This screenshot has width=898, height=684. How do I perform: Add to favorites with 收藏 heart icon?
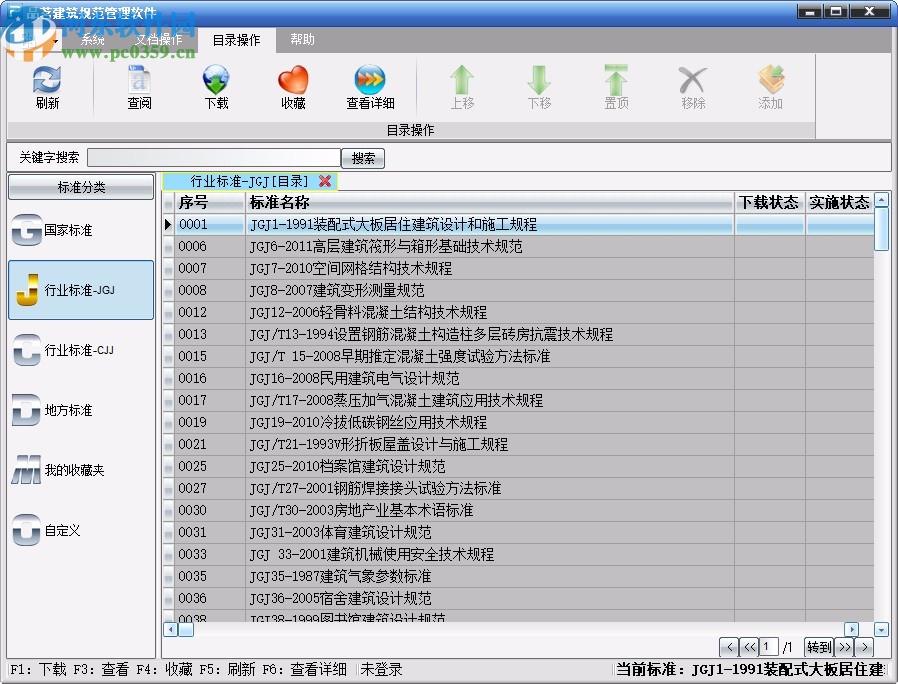[x=293, y=86]
